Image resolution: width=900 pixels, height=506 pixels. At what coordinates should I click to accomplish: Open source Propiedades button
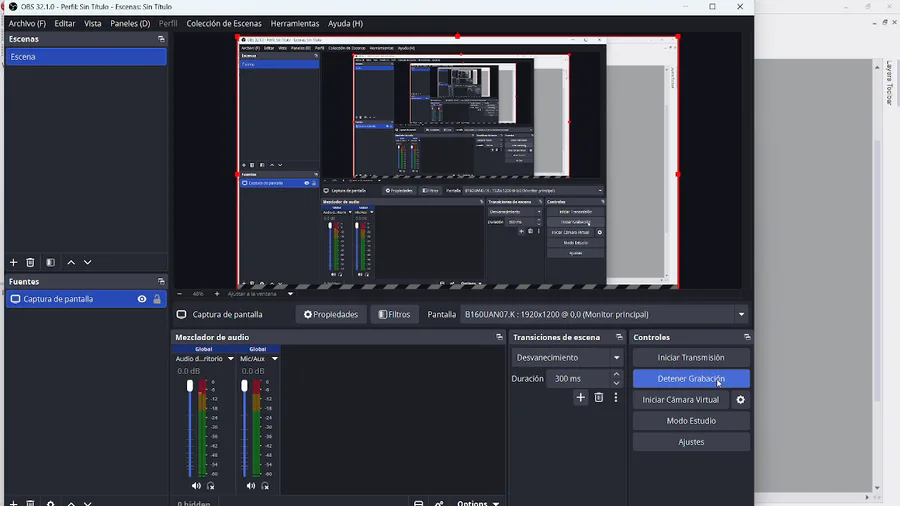331,314
